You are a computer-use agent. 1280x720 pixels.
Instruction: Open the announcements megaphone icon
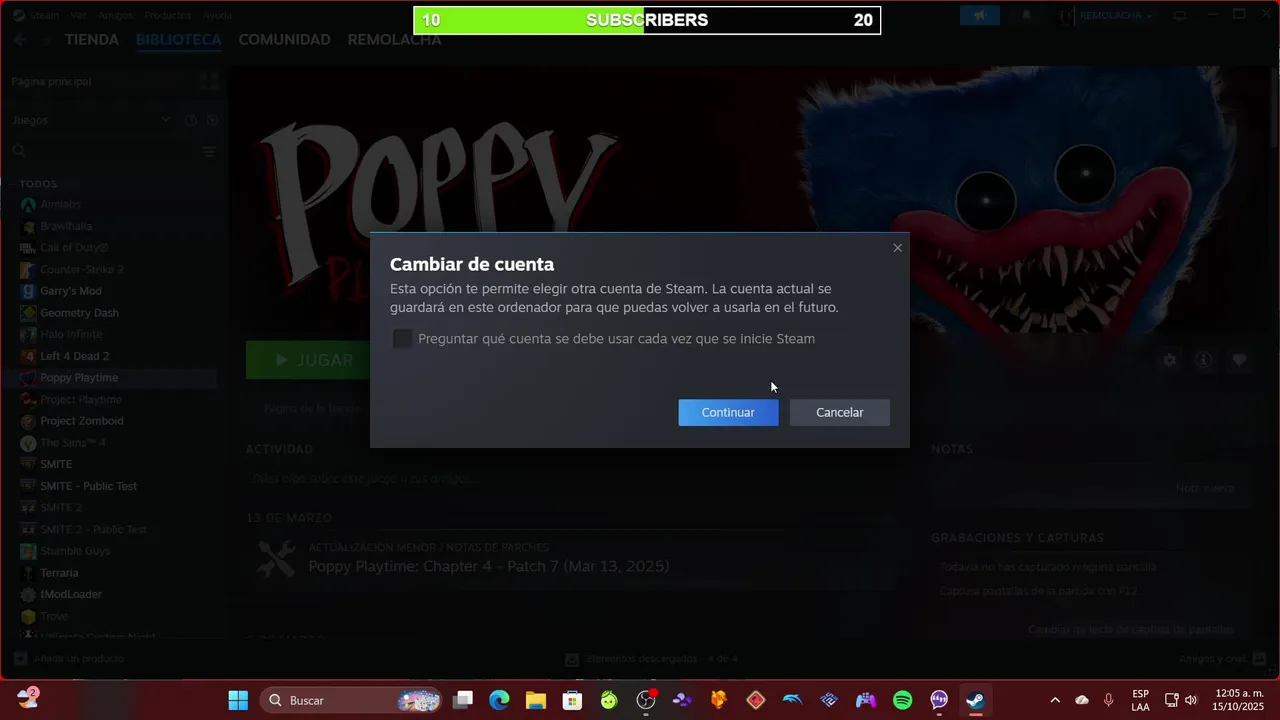(x=980, y=16)
